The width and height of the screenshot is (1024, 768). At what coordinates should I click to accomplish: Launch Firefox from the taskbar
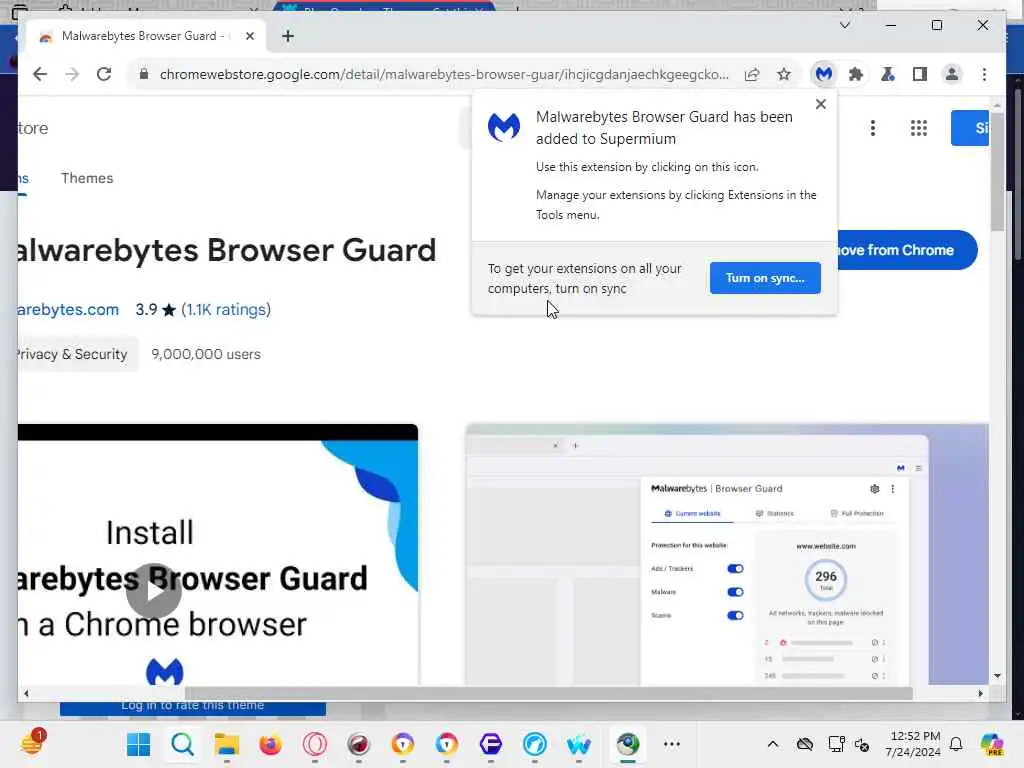click(x=270, y=744)
